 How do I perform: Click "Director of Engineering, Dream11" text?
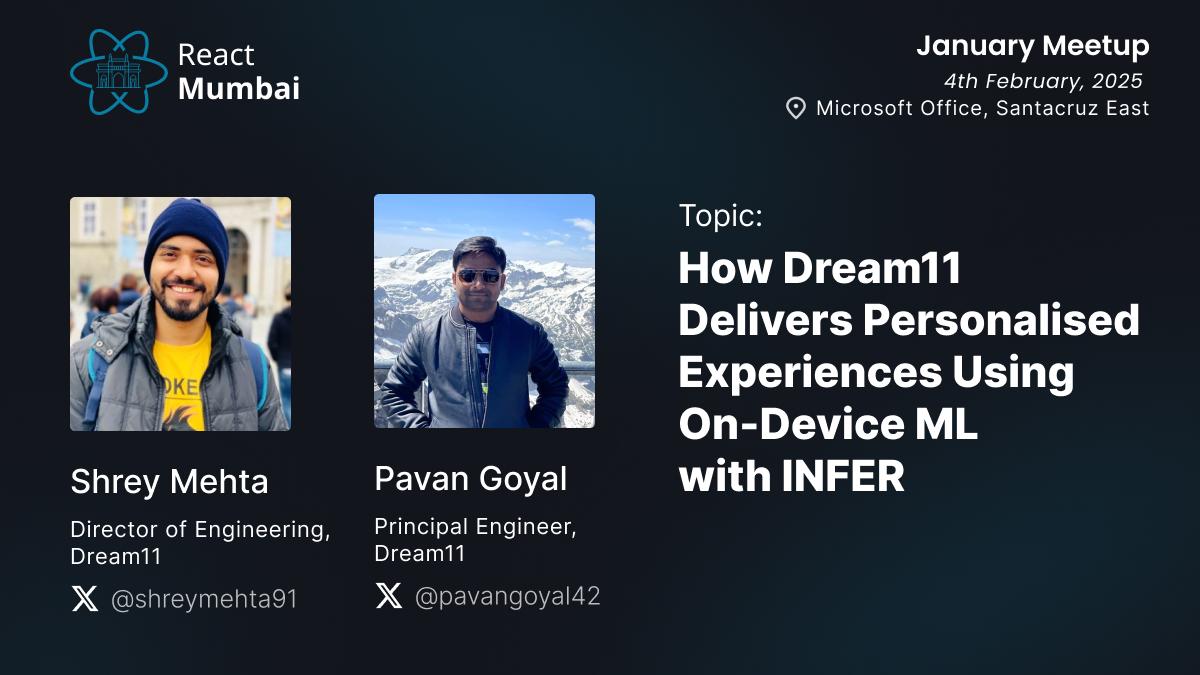(200, 543)
